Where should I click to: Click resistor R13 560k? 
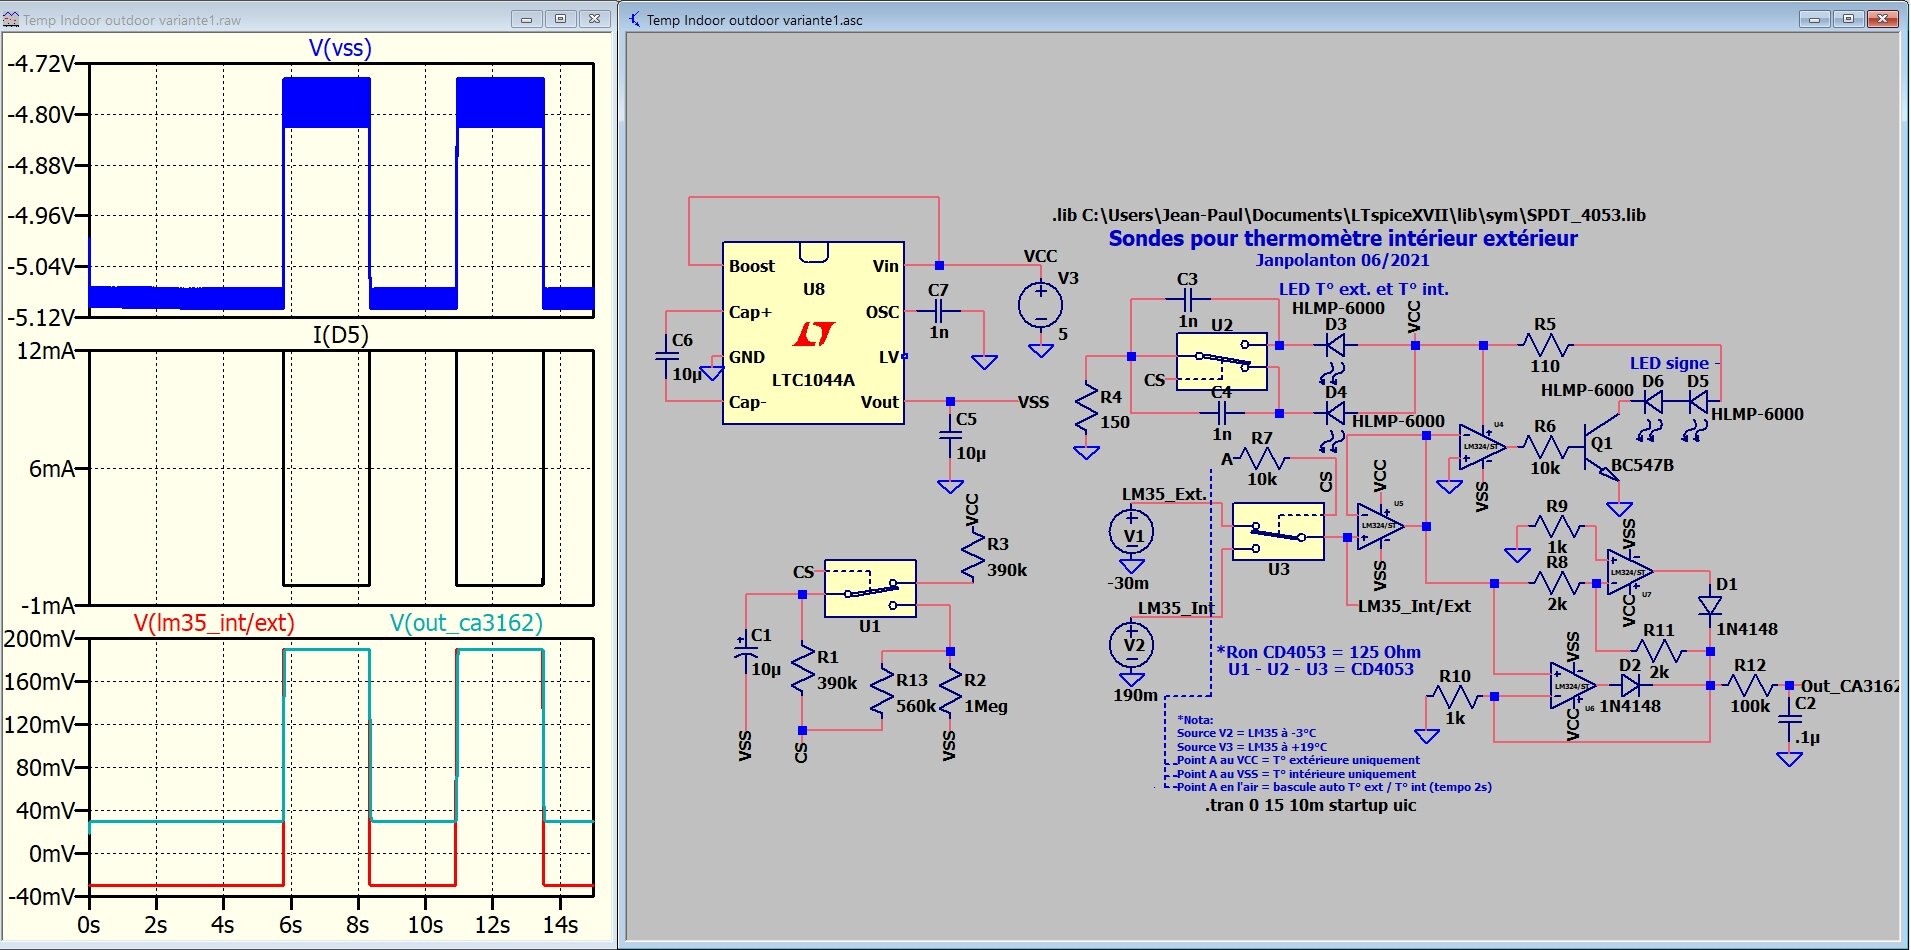click(x=882, y=691)
